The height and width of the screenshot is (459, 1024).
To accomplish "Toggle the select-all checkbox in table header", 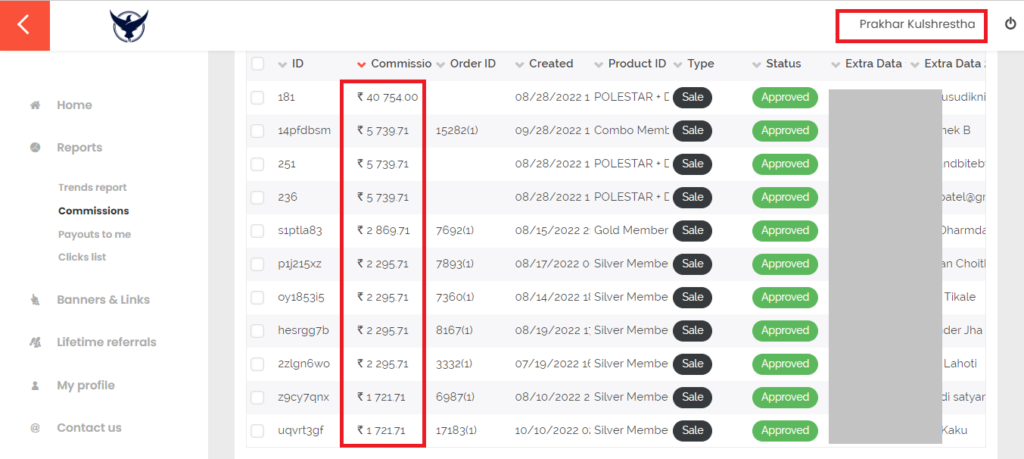I will (257, 64).
